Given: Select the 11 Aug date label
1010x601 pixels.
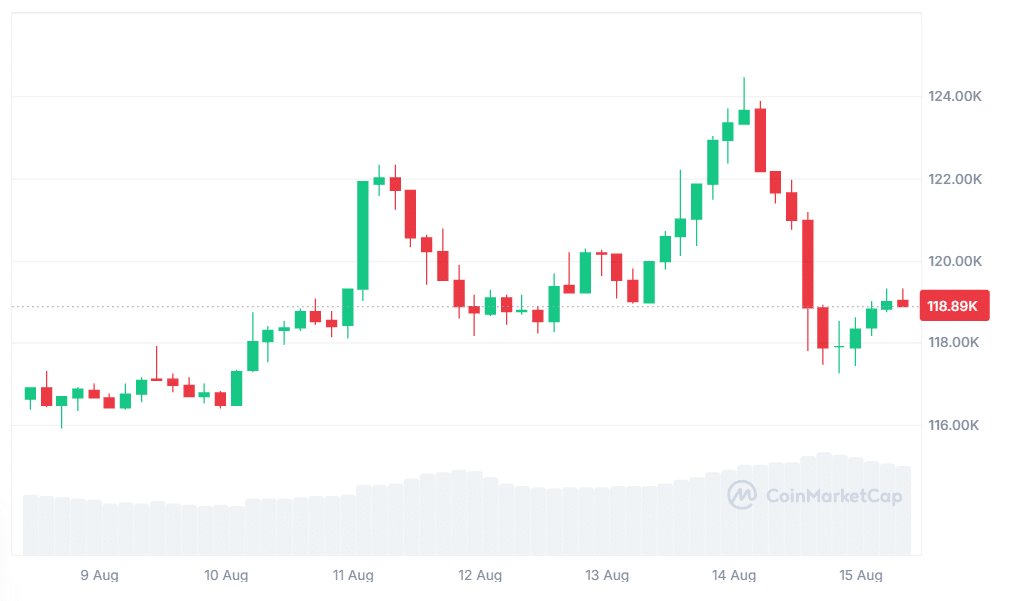Looking at the screenshot, I should (353, 575).
